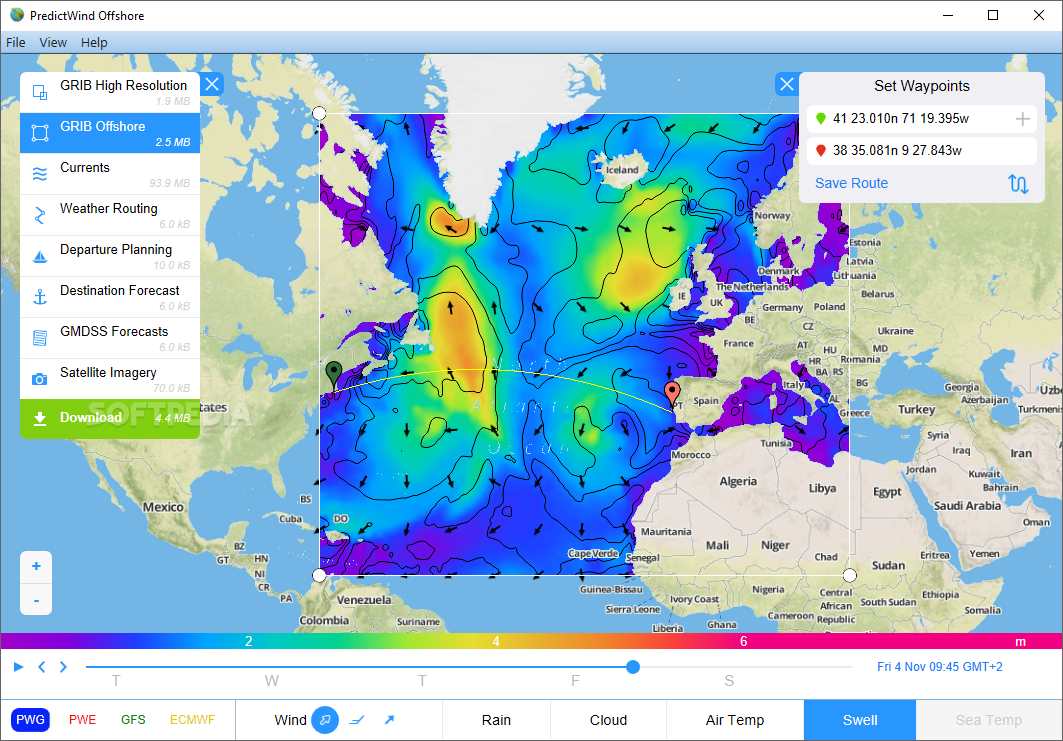The width and height of the screenshot is (1063, 741).
Task: Click the GMDSS Forecasts document icon
Action: click(40, 338)
